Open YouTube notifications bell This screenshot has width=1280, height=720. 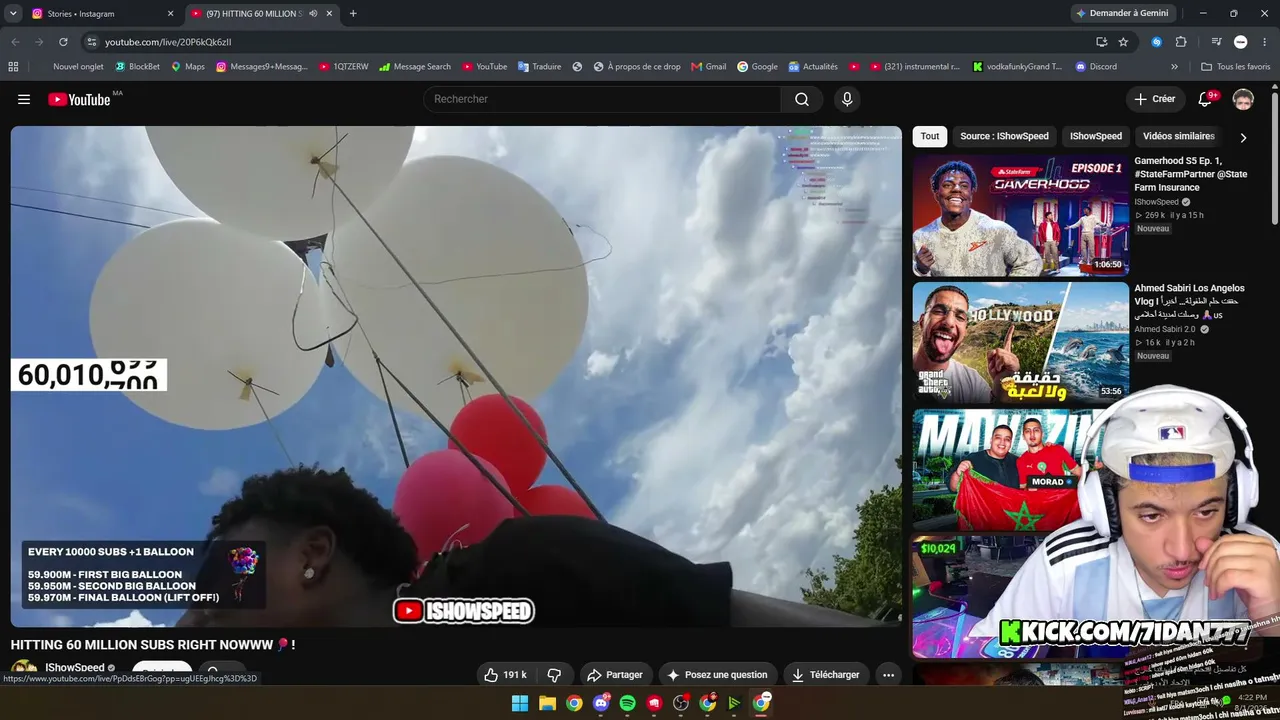tap(1205, 99)
